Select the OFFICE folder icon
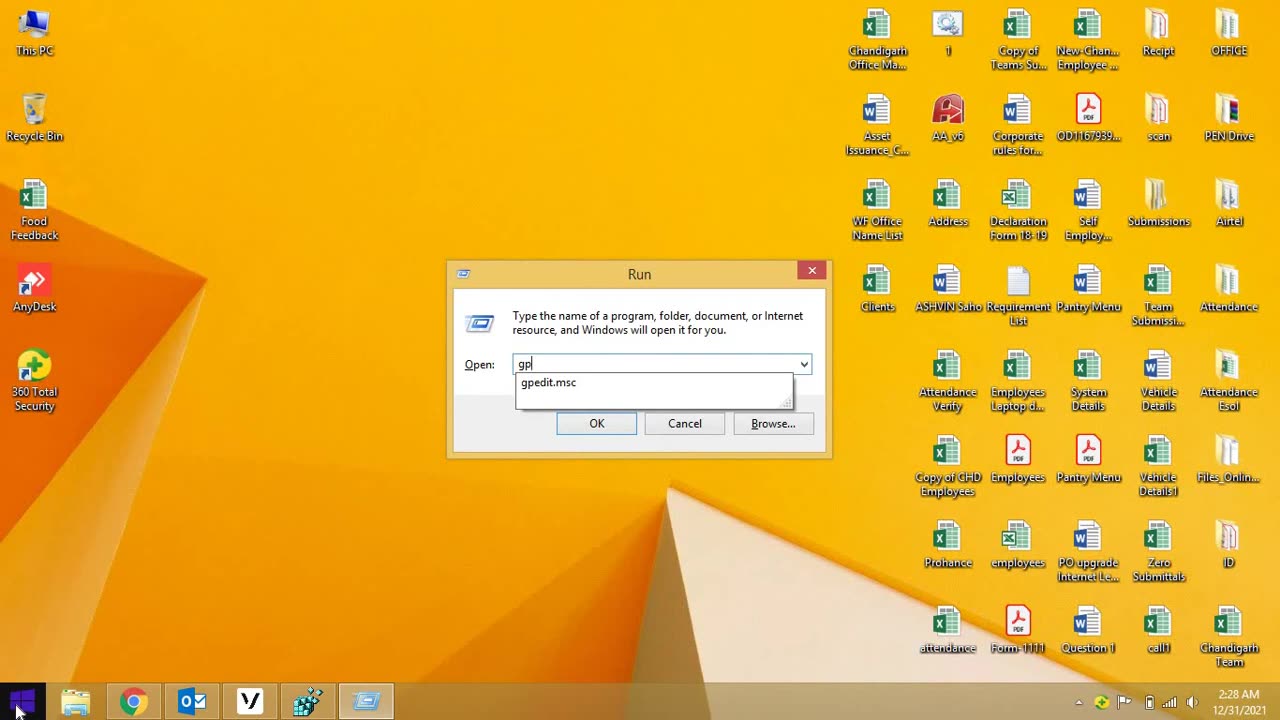 point(1229,33)
